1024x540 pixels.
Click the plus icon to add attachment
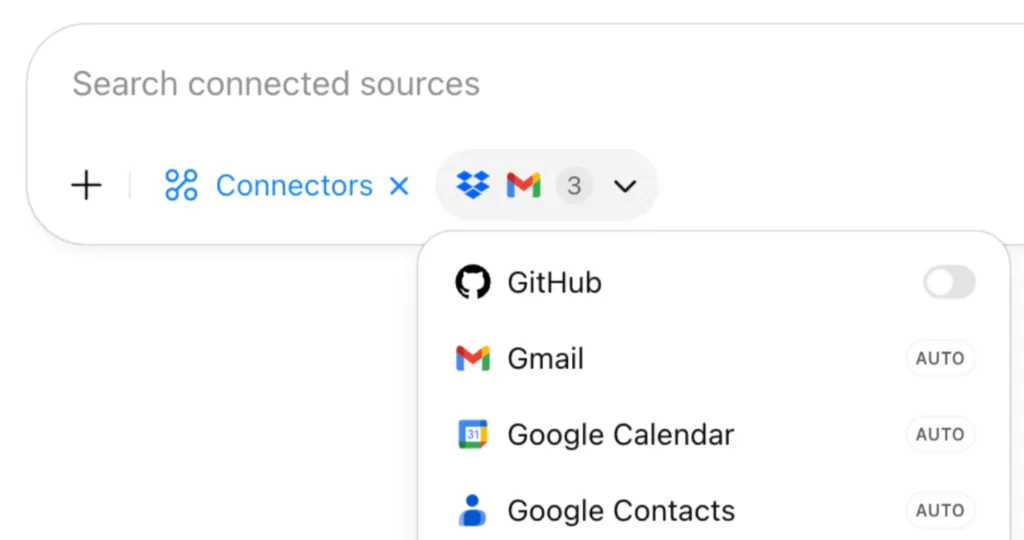(86, 185)
